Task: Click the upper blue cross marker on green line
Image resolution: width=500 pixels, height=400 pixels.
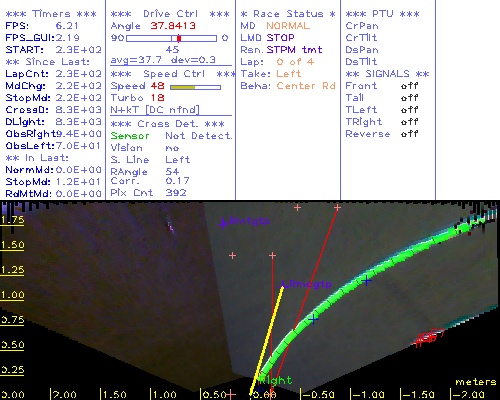Action: (x=367, y=281)
